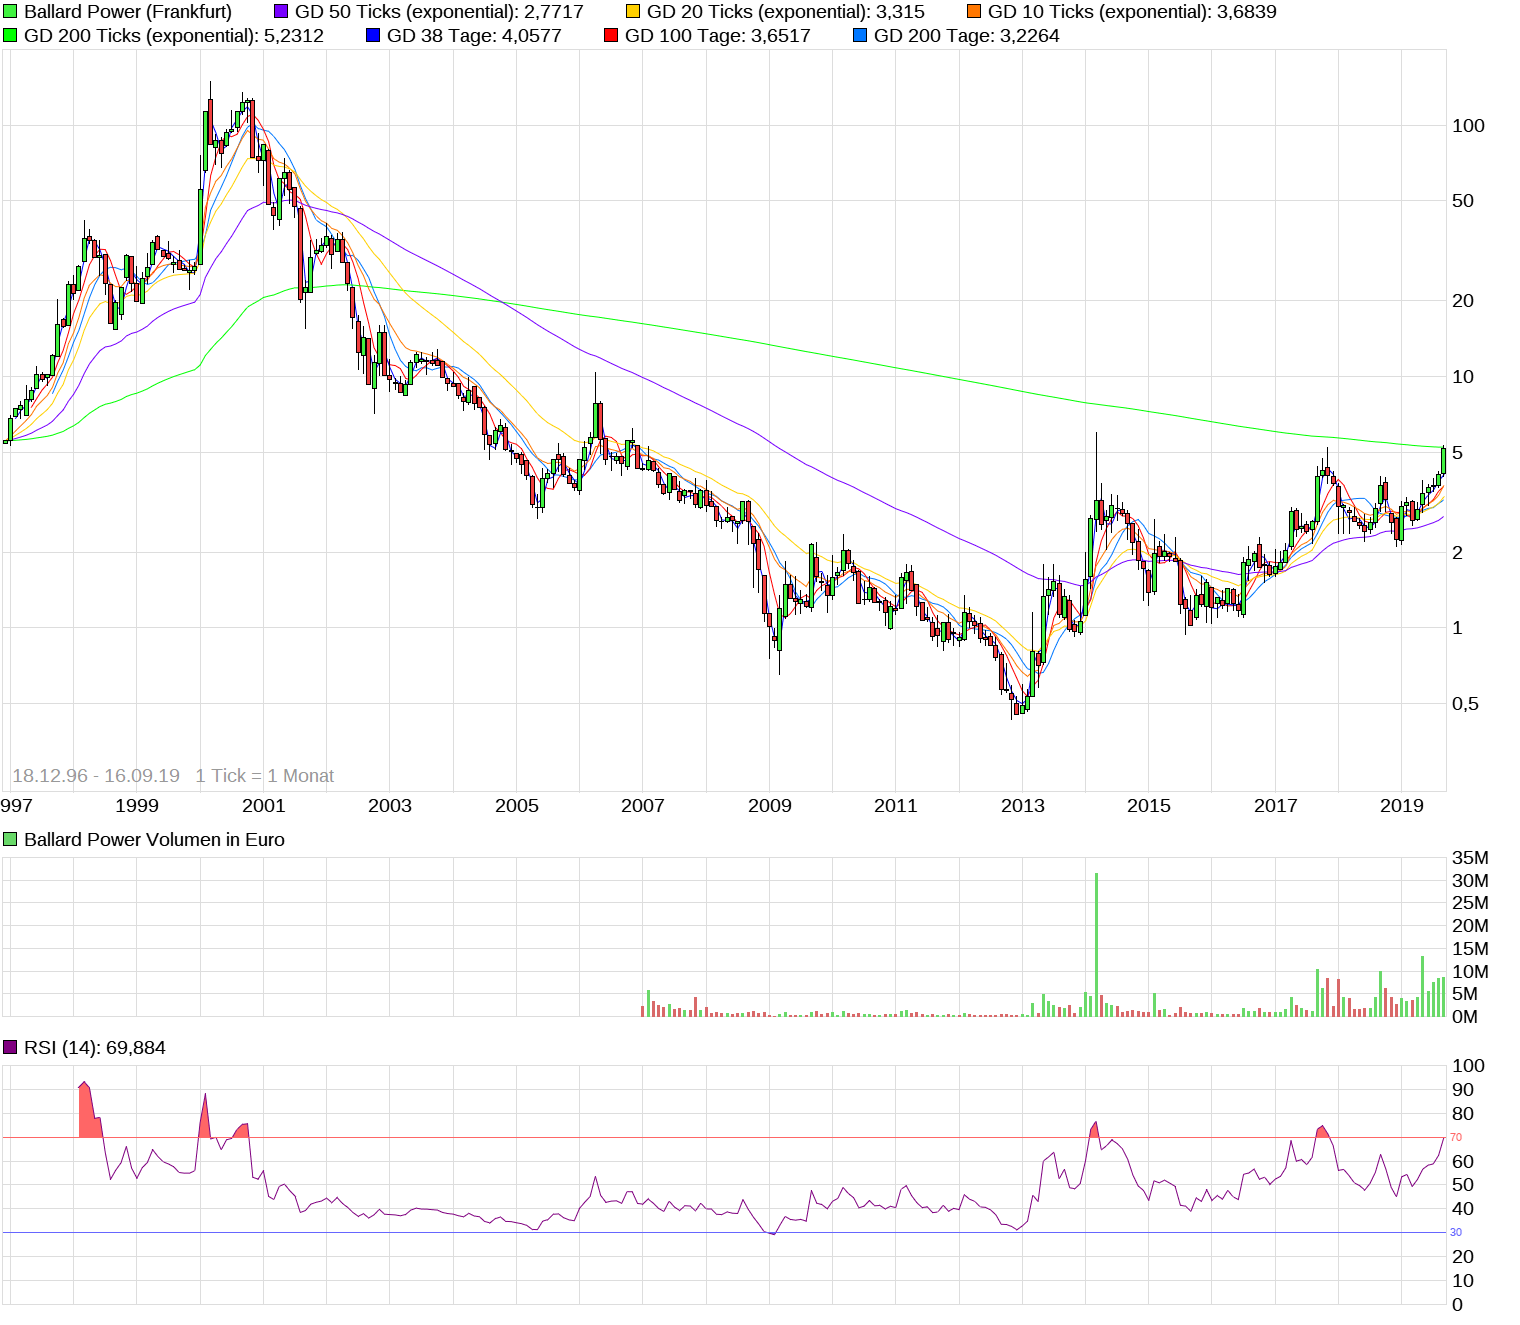1520x1325 pixels.
Task: Click the orange GD 10 Ticks indicator swatch
Action: point(975,12)
